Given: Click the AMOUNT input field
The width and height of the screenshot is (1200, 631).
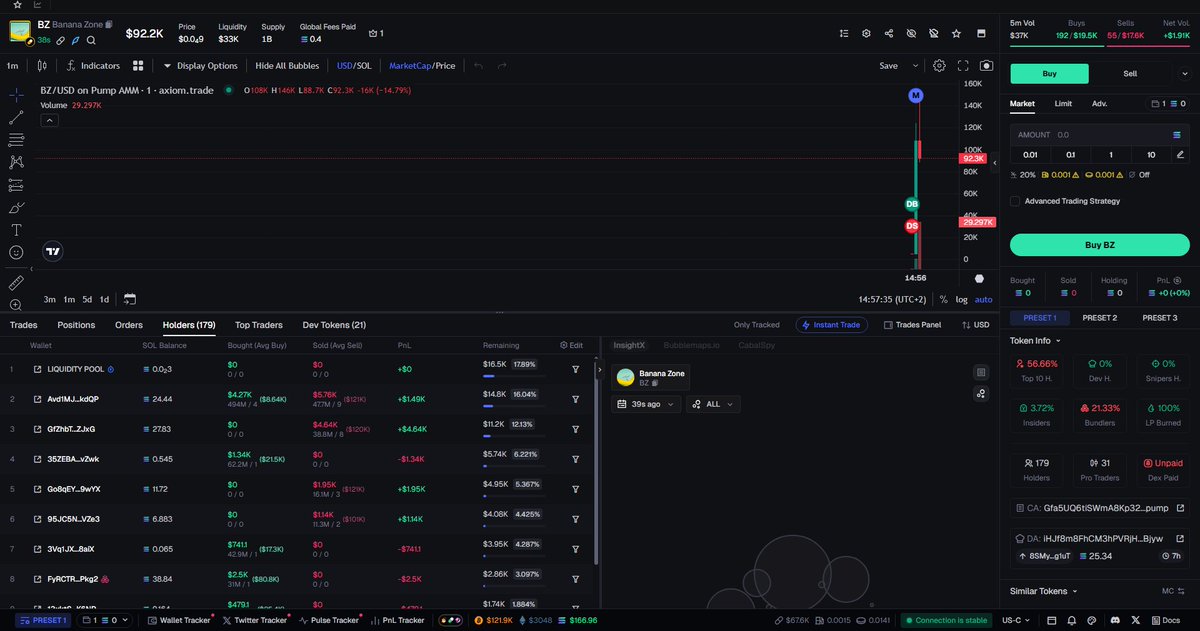Looking at the screenshot, I should (1100, 134).
